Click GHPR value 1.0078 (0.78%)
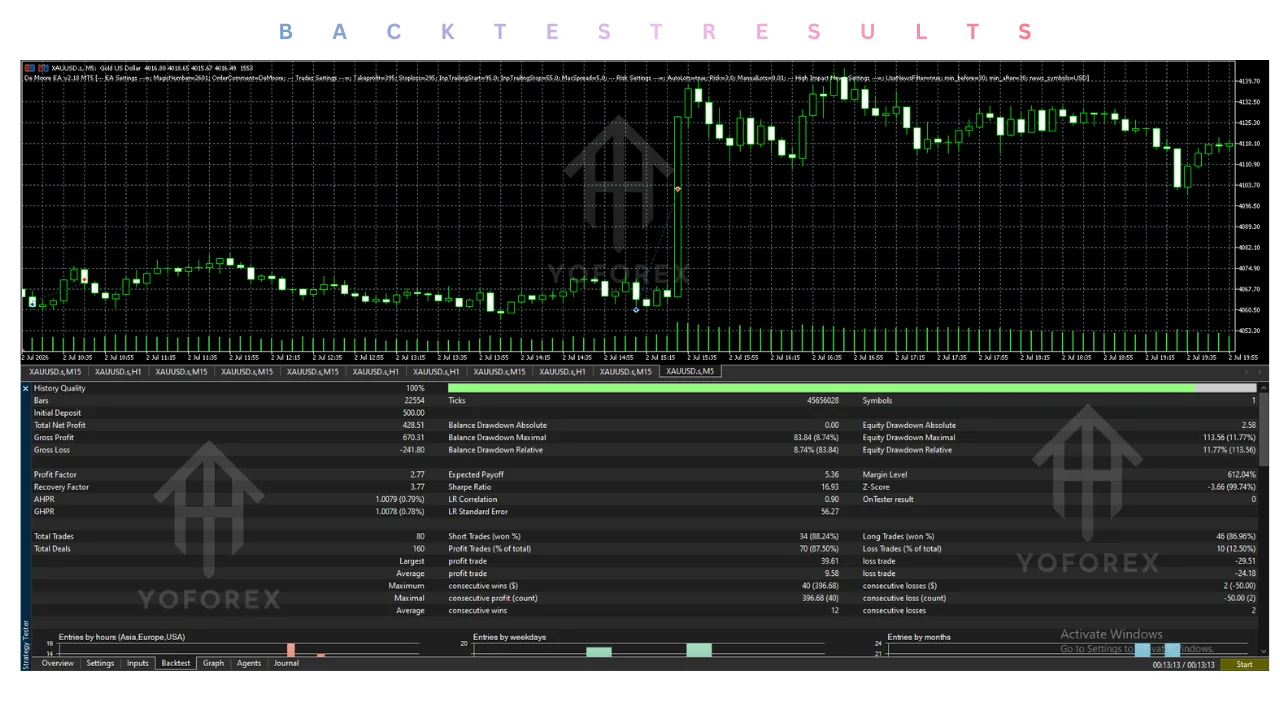 [x=400, y=511]
